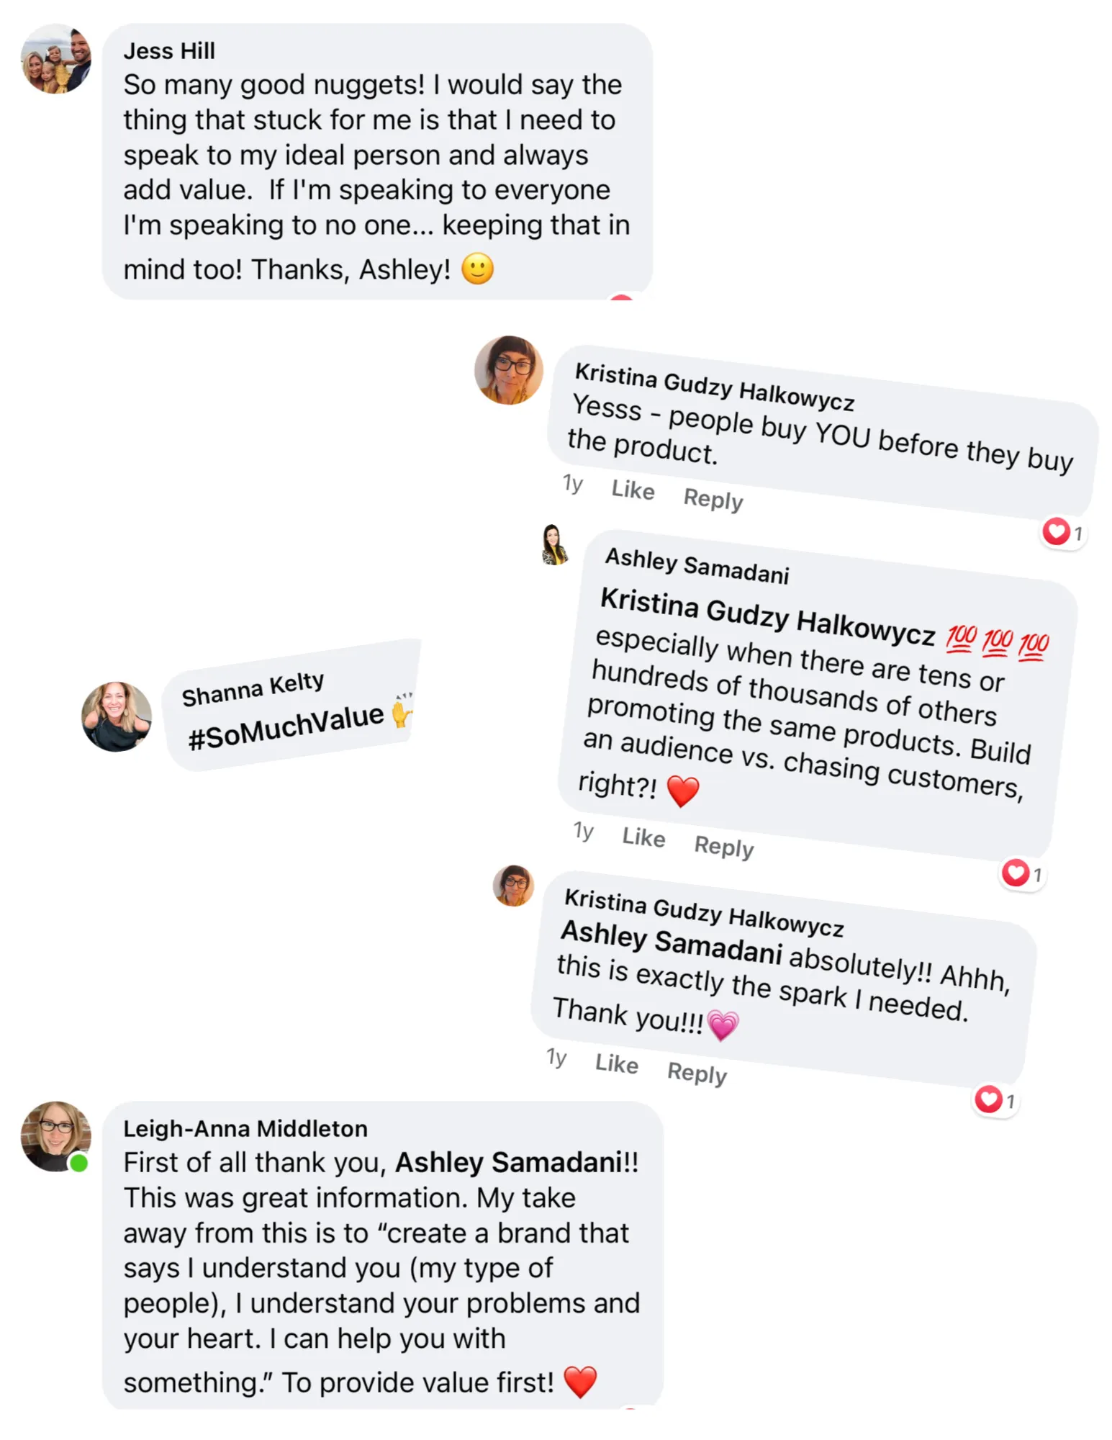
Task: Click Kristina's avatar beside "people buy YOU" comment
Action: (509, 370)
